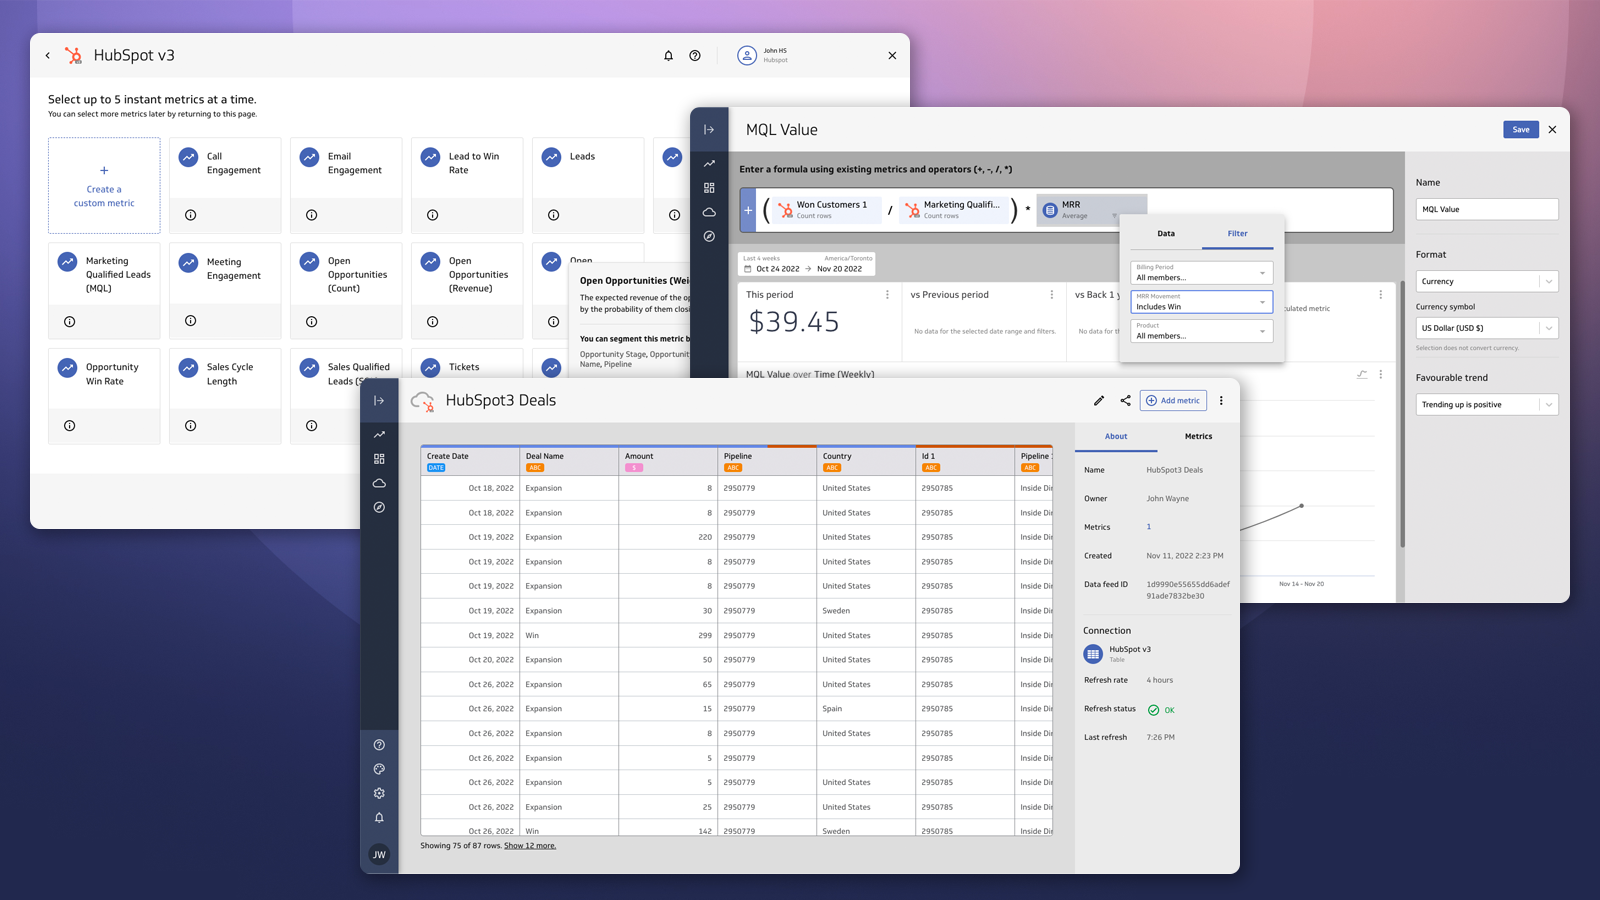Screen dimensions: 1600x900
Task: Open the Billing Period 'All members' dropdown
Action: click(1200, 272)
